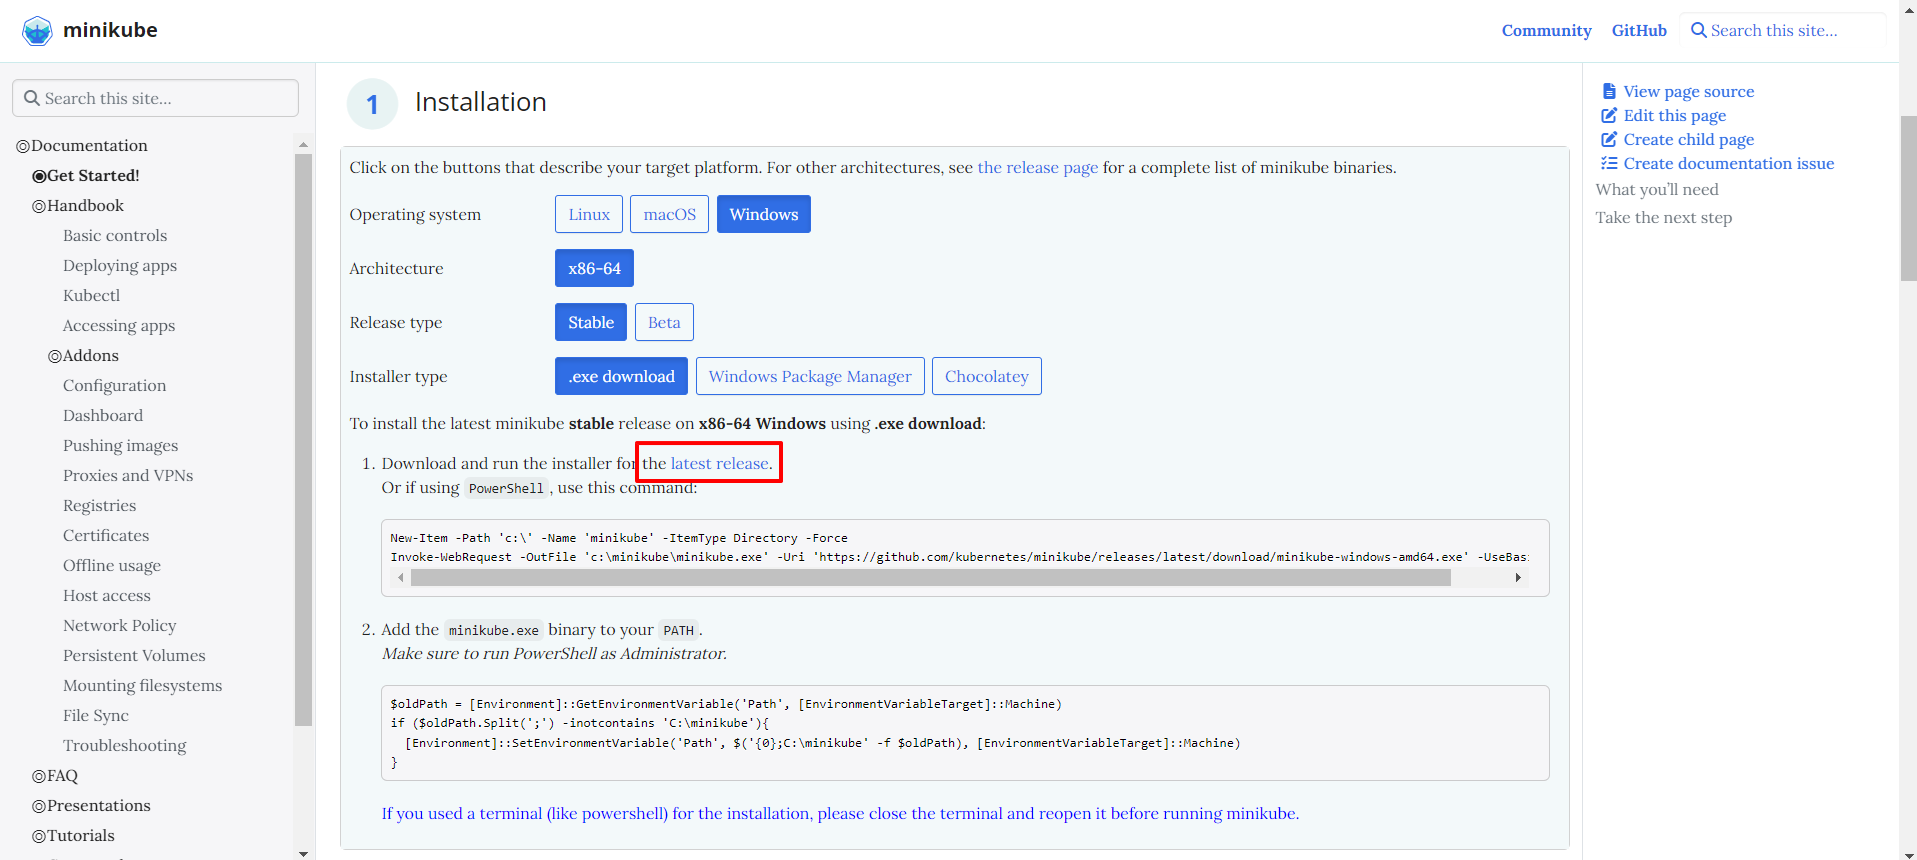Click sidebar scrollbar up arrow
1917x860 pixels.
click(x=303, y=145)
